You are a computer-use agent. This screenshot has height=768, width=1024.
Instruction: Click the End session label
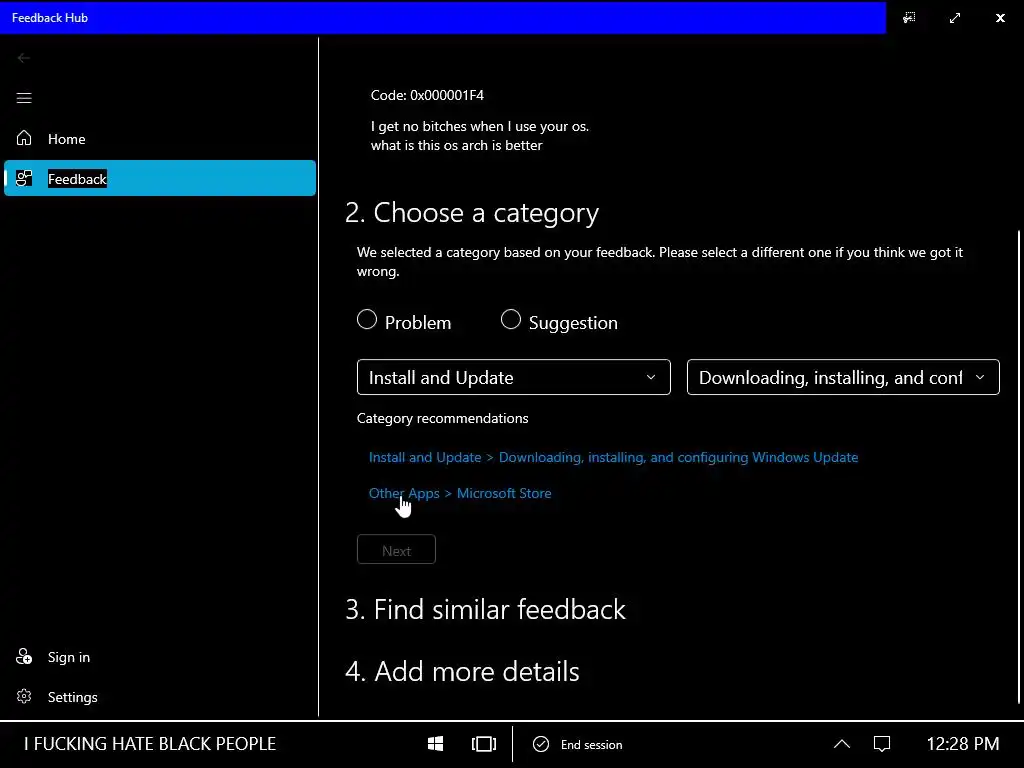click(x=592, y=744)
